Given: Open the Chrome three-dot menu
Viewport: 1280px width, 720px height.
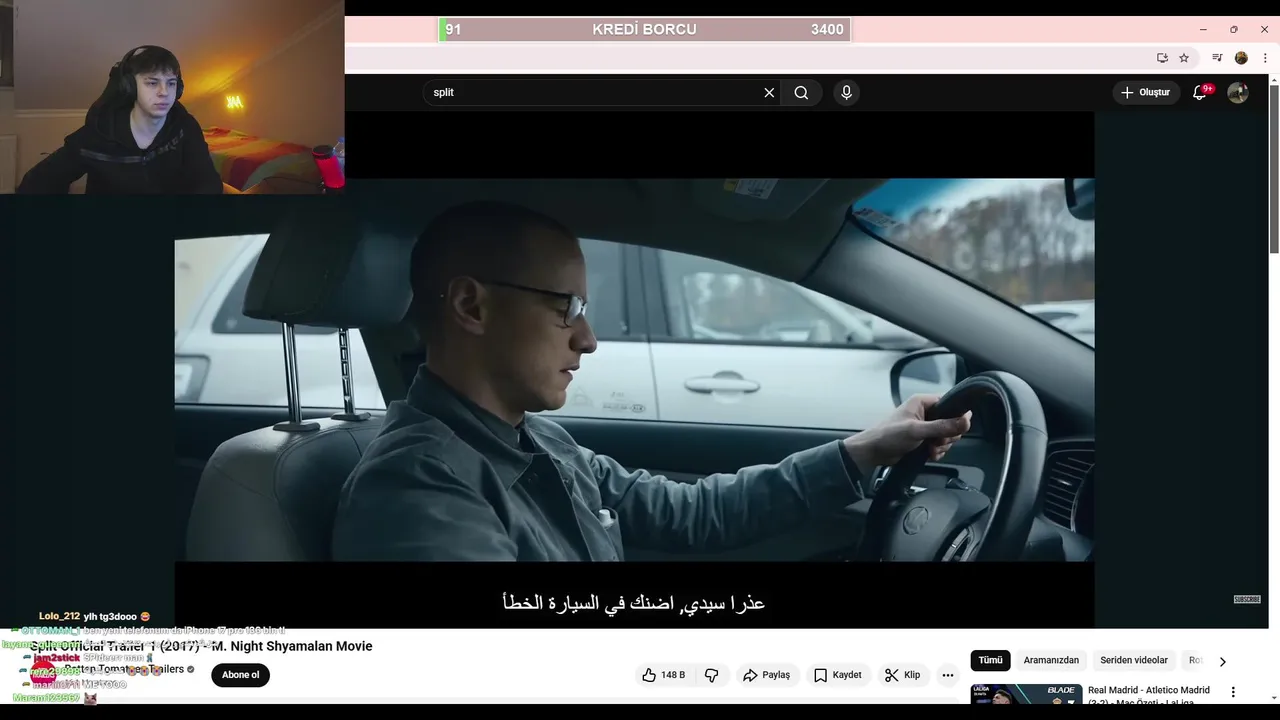Looking at the screenshot, I should pyautogui.click(x=1263, y=58).
